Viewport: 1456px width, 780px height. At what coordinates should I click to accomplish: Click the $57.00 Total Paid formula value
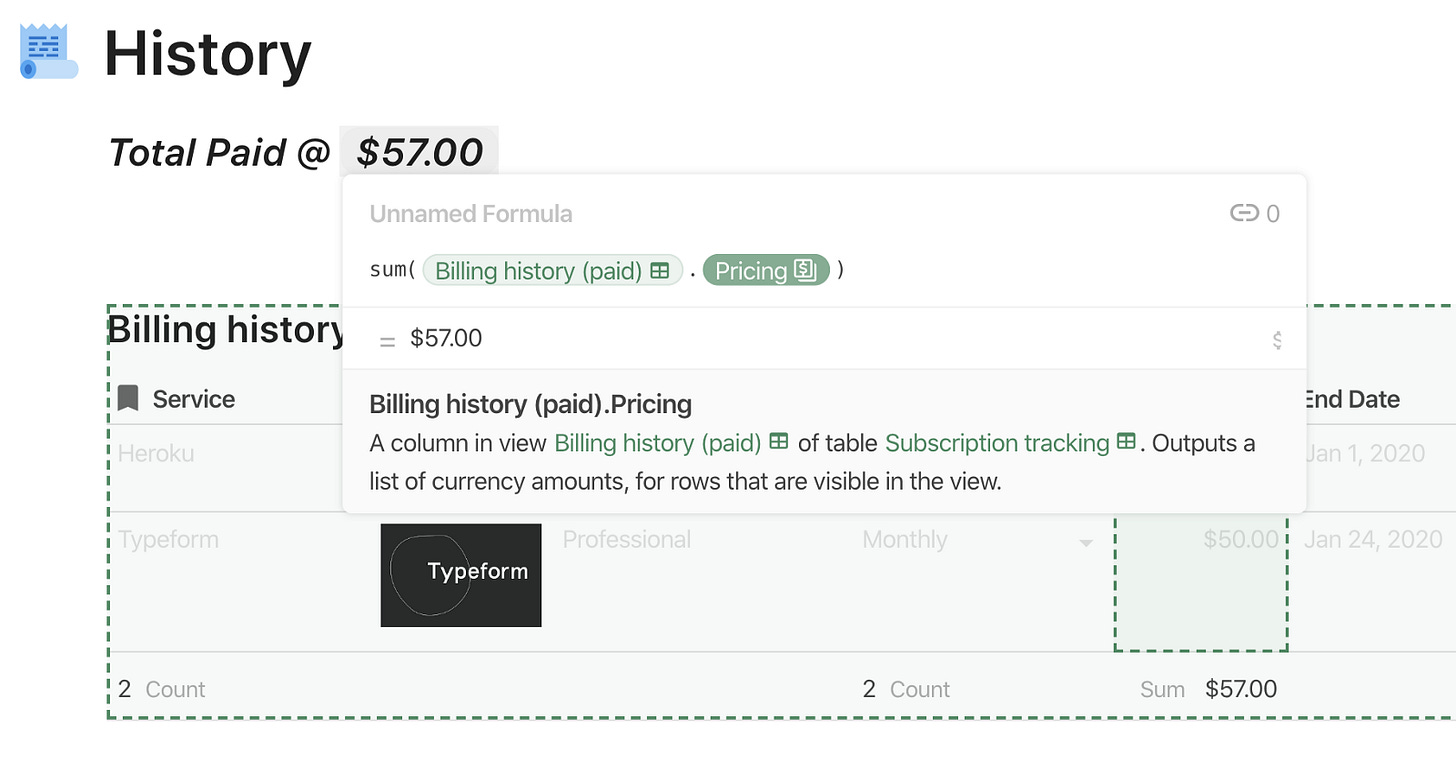[x=419, y=152]
